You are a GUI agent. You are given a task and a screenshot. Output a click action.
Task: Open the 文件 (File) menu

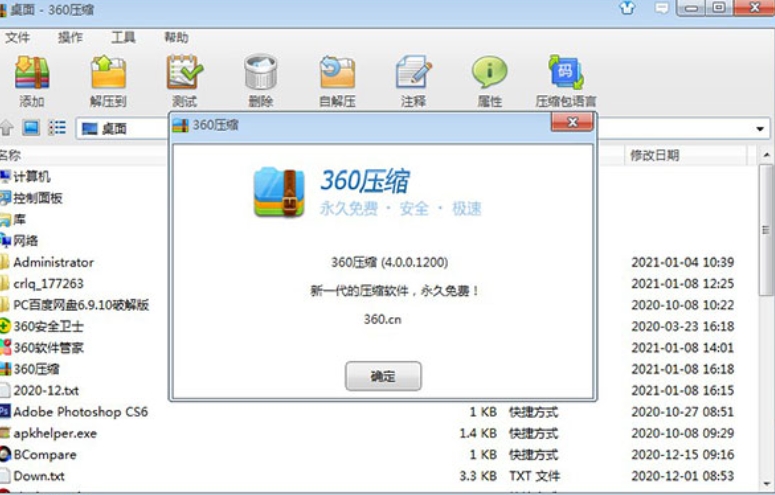(x=17, y=38)
